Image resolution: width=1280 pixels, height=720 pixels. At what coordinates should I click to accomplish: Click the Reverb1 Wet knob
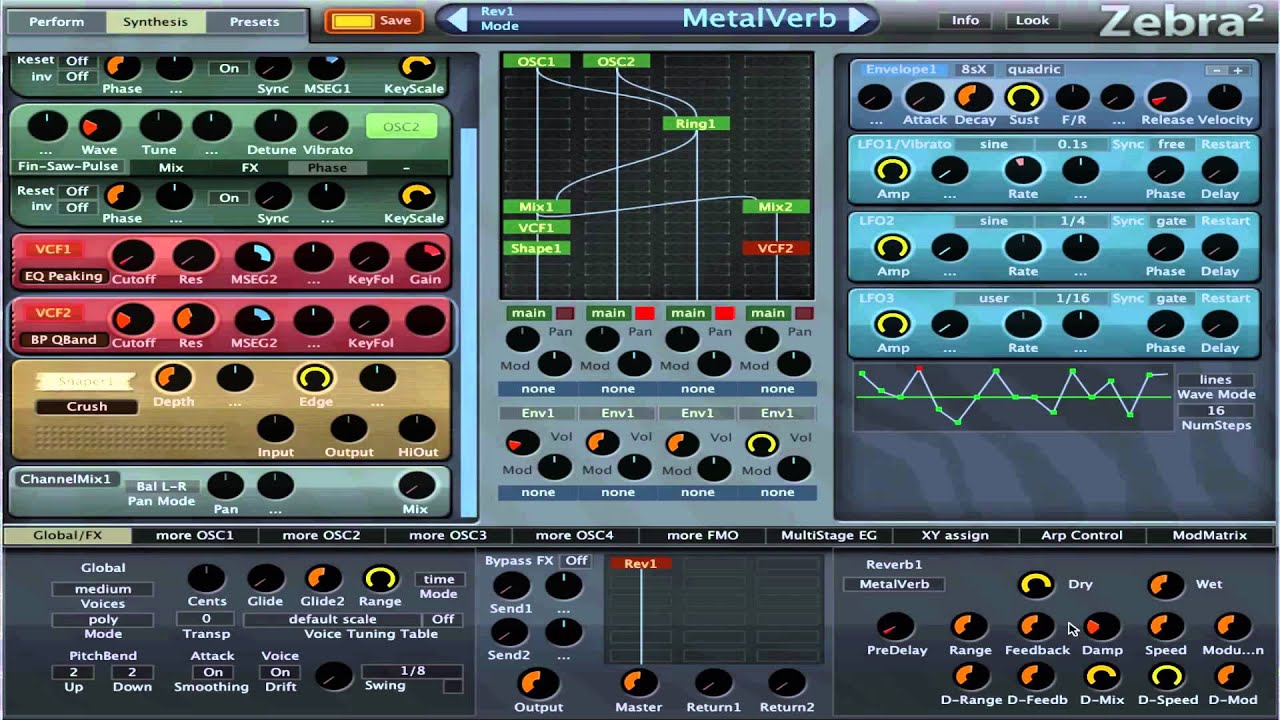point(1165,584)
